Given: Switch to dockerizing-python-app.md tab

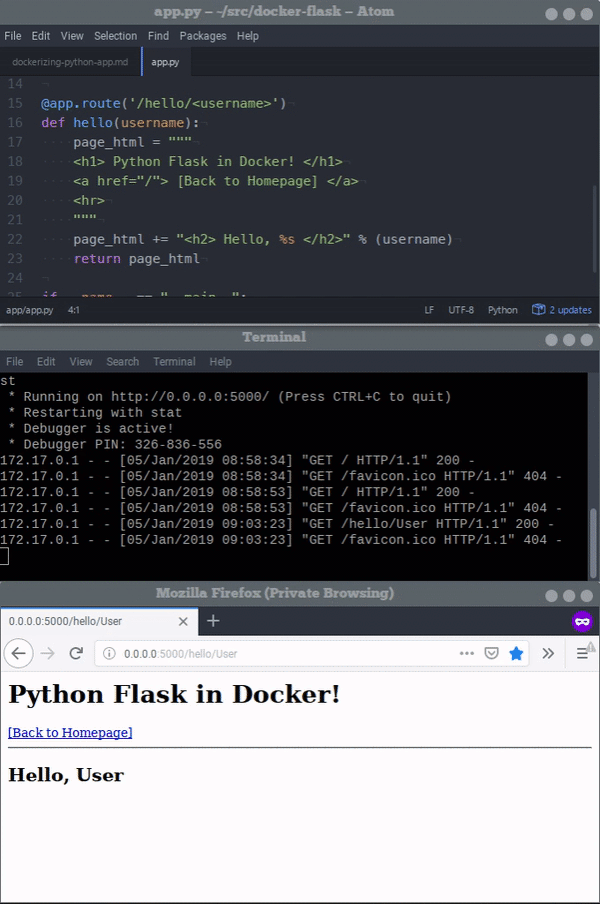Looking at the screenshot, I should 70,62.
